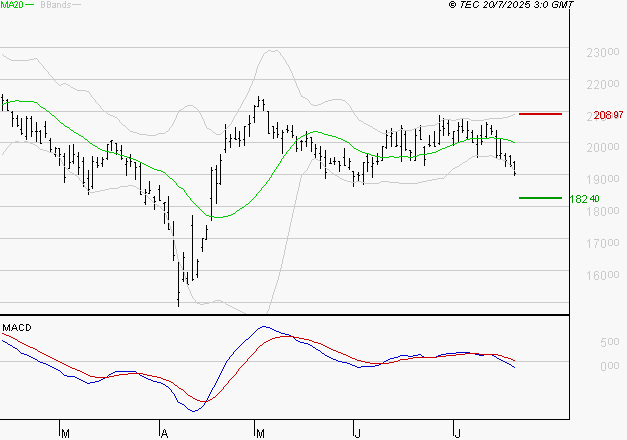Click the BBands legend label
Viewport: 627px width, 440px height.
pyautogui.click(x=56, y=5)
